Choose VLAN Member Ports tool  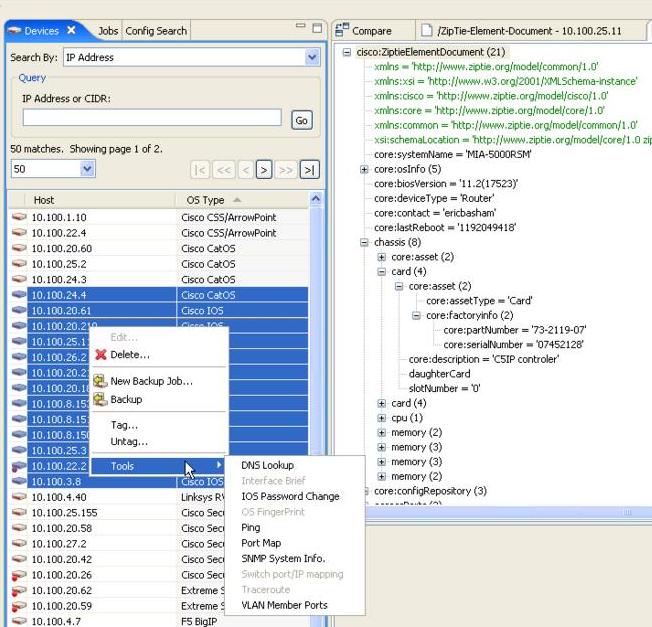294,605
